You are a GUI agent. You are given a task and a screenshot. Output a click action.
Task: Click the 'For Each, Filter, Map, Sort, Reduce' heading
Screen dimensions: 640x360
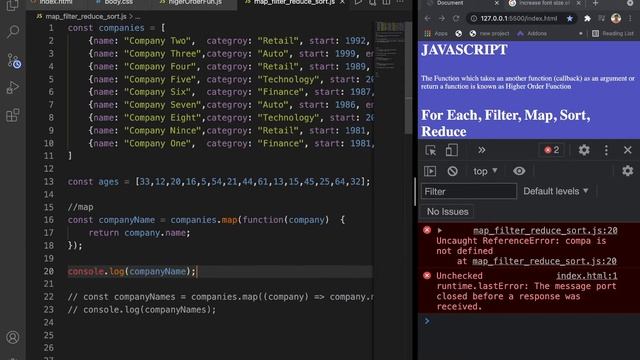coord(506,123)
